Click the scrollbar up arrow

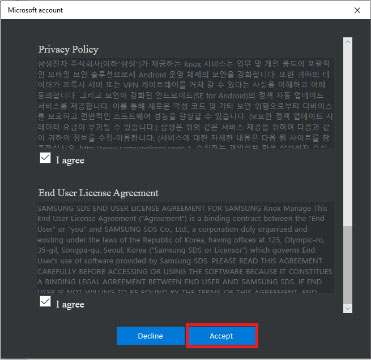(x=347, y=42)
